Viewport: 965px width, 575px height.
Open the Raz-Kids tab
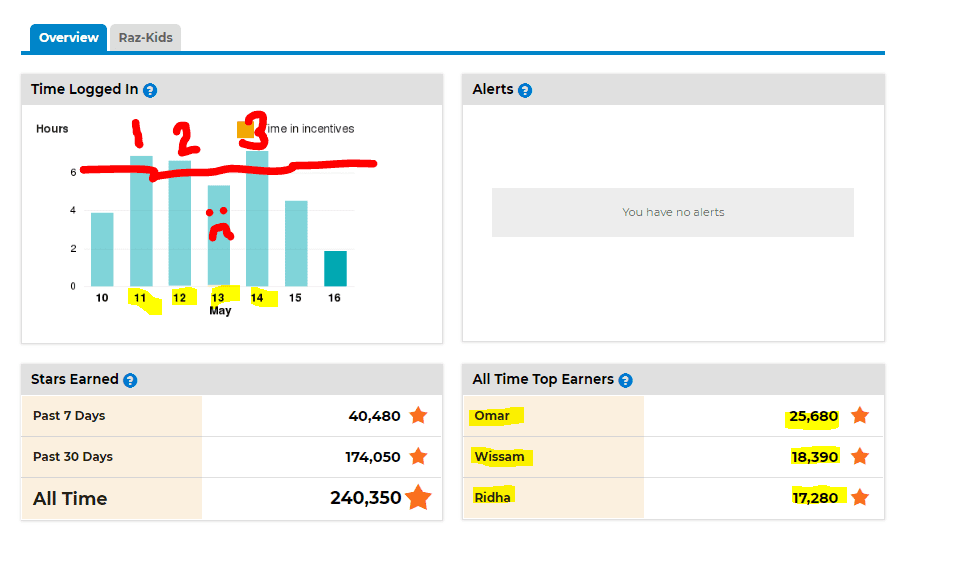coord(145,38)
